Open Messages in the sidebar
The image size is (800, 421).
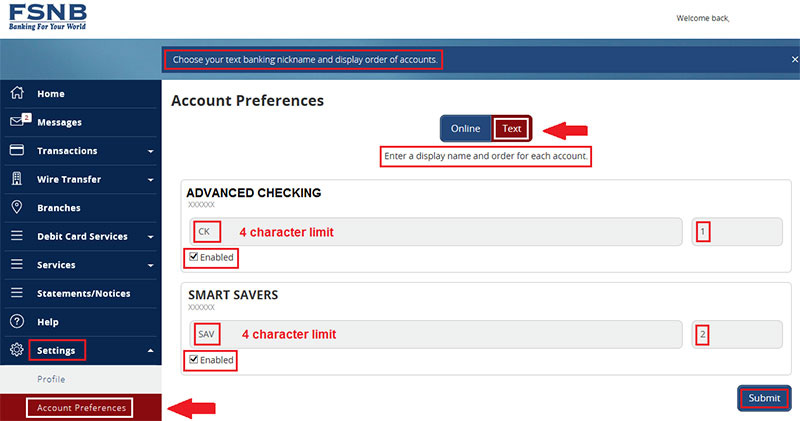(59, 122)
